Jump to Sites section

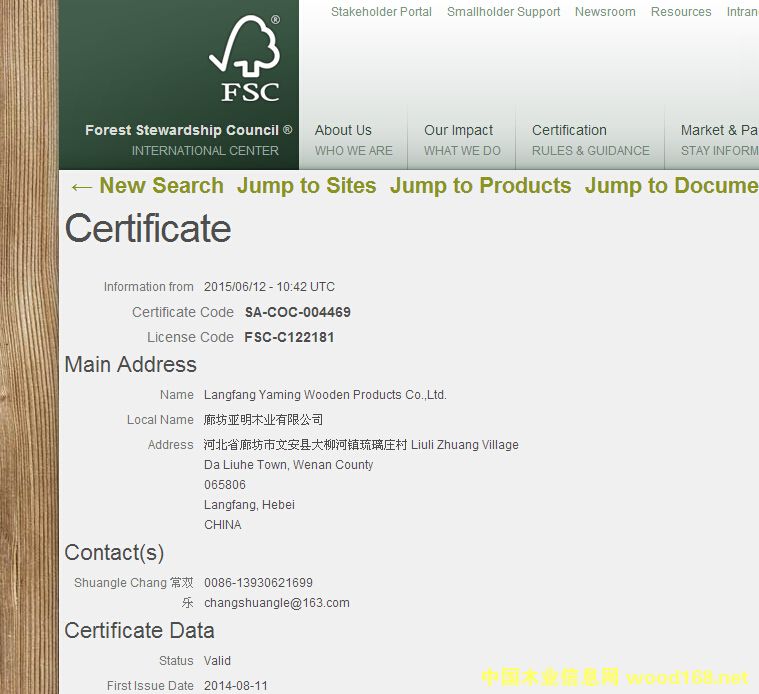tap(306, 186)
